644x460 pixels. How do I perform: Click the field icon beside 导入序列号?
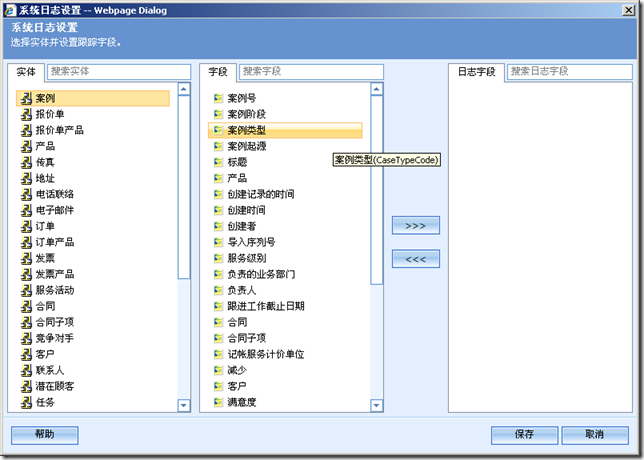[218, 242]
